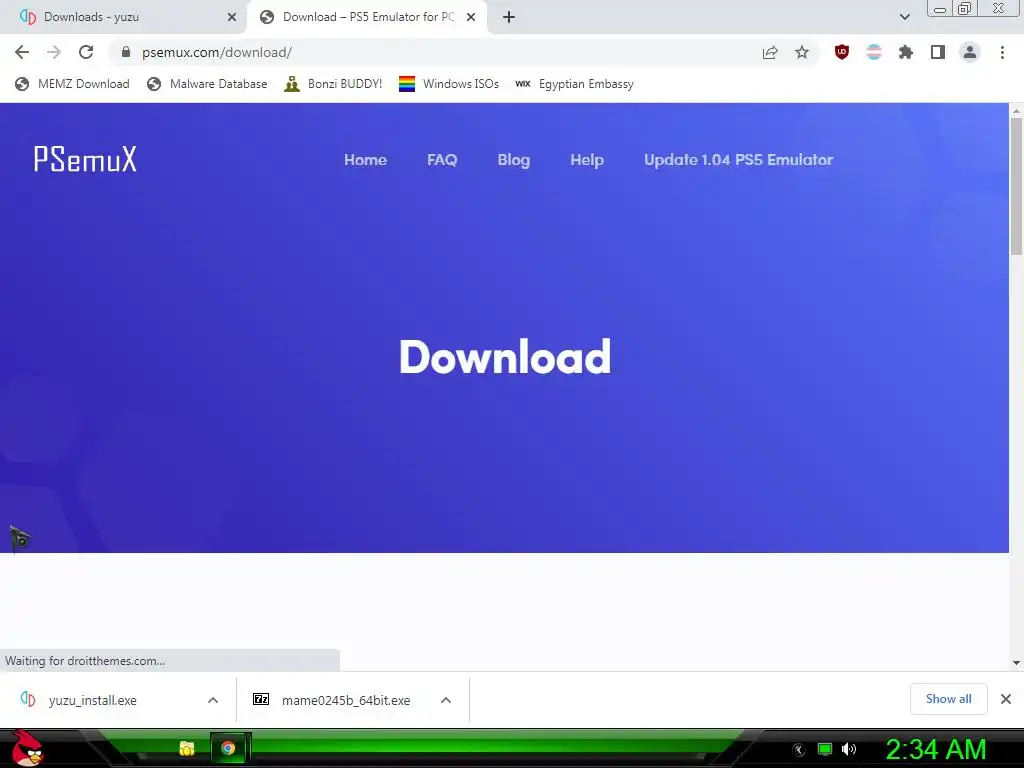Screen dimensions: 1024x768
Task: Click the green network monitor tray icon
Action: click(x=825, y=749)
